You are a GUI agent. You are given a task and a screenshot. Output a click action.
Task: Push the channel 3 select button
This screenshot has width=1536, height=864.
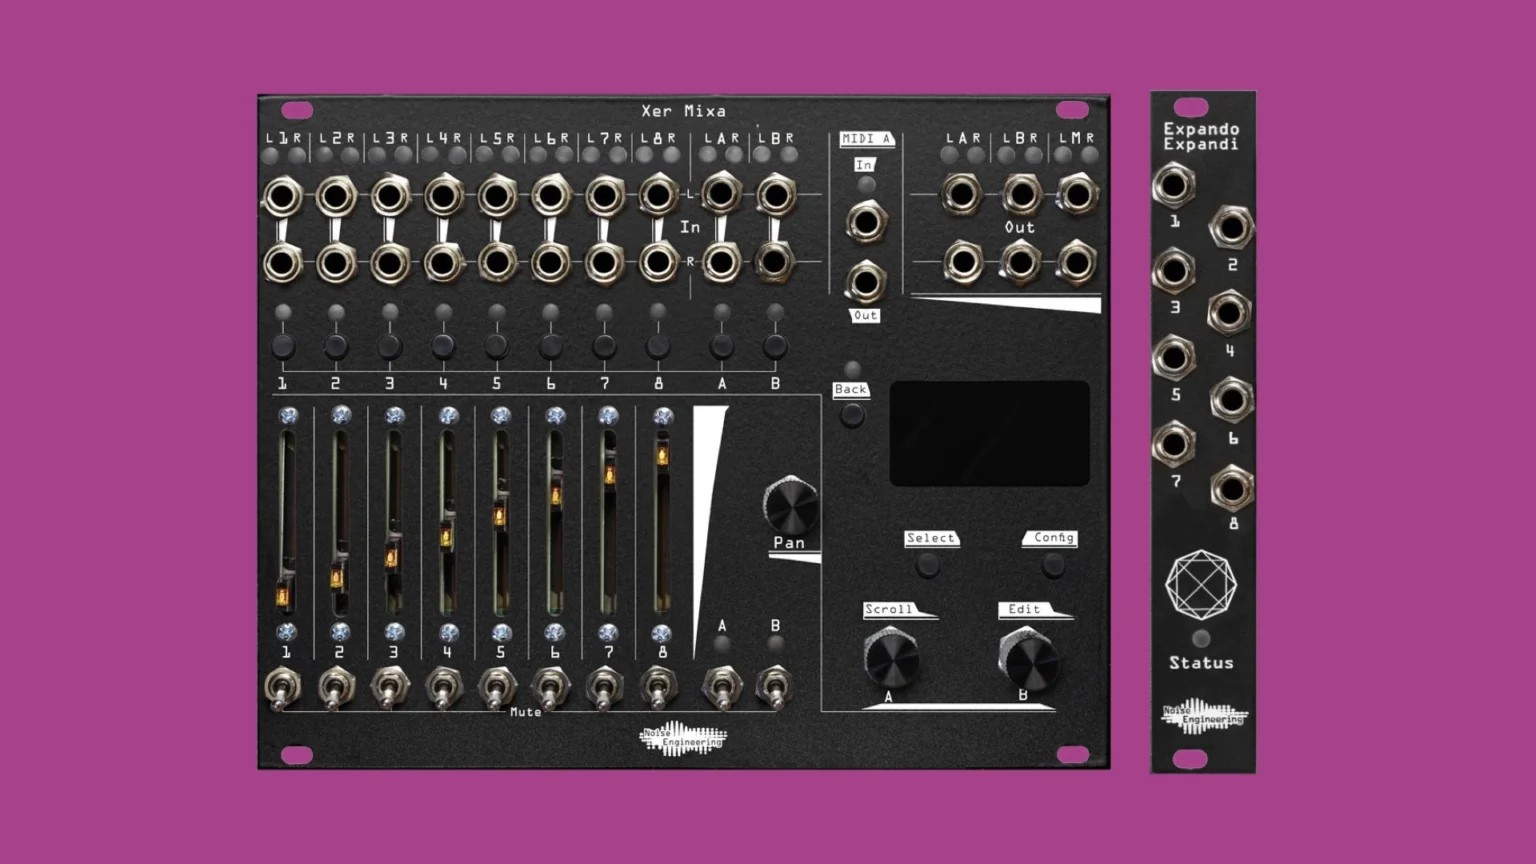click(390, 347)
